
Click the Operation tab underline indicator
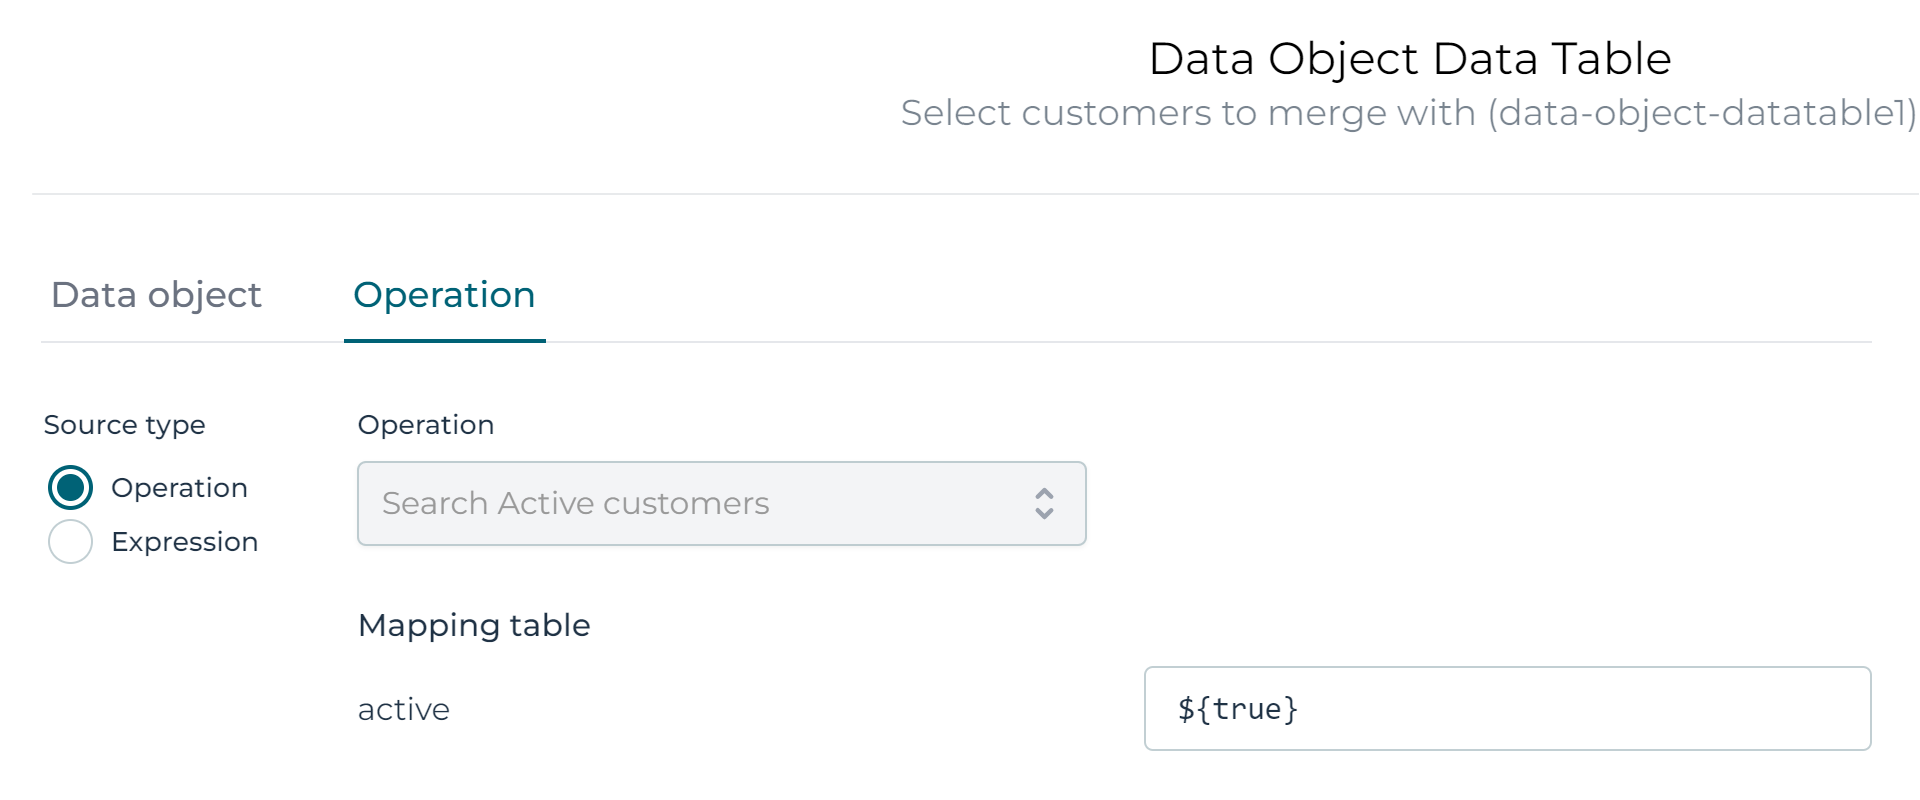point(444,341)
